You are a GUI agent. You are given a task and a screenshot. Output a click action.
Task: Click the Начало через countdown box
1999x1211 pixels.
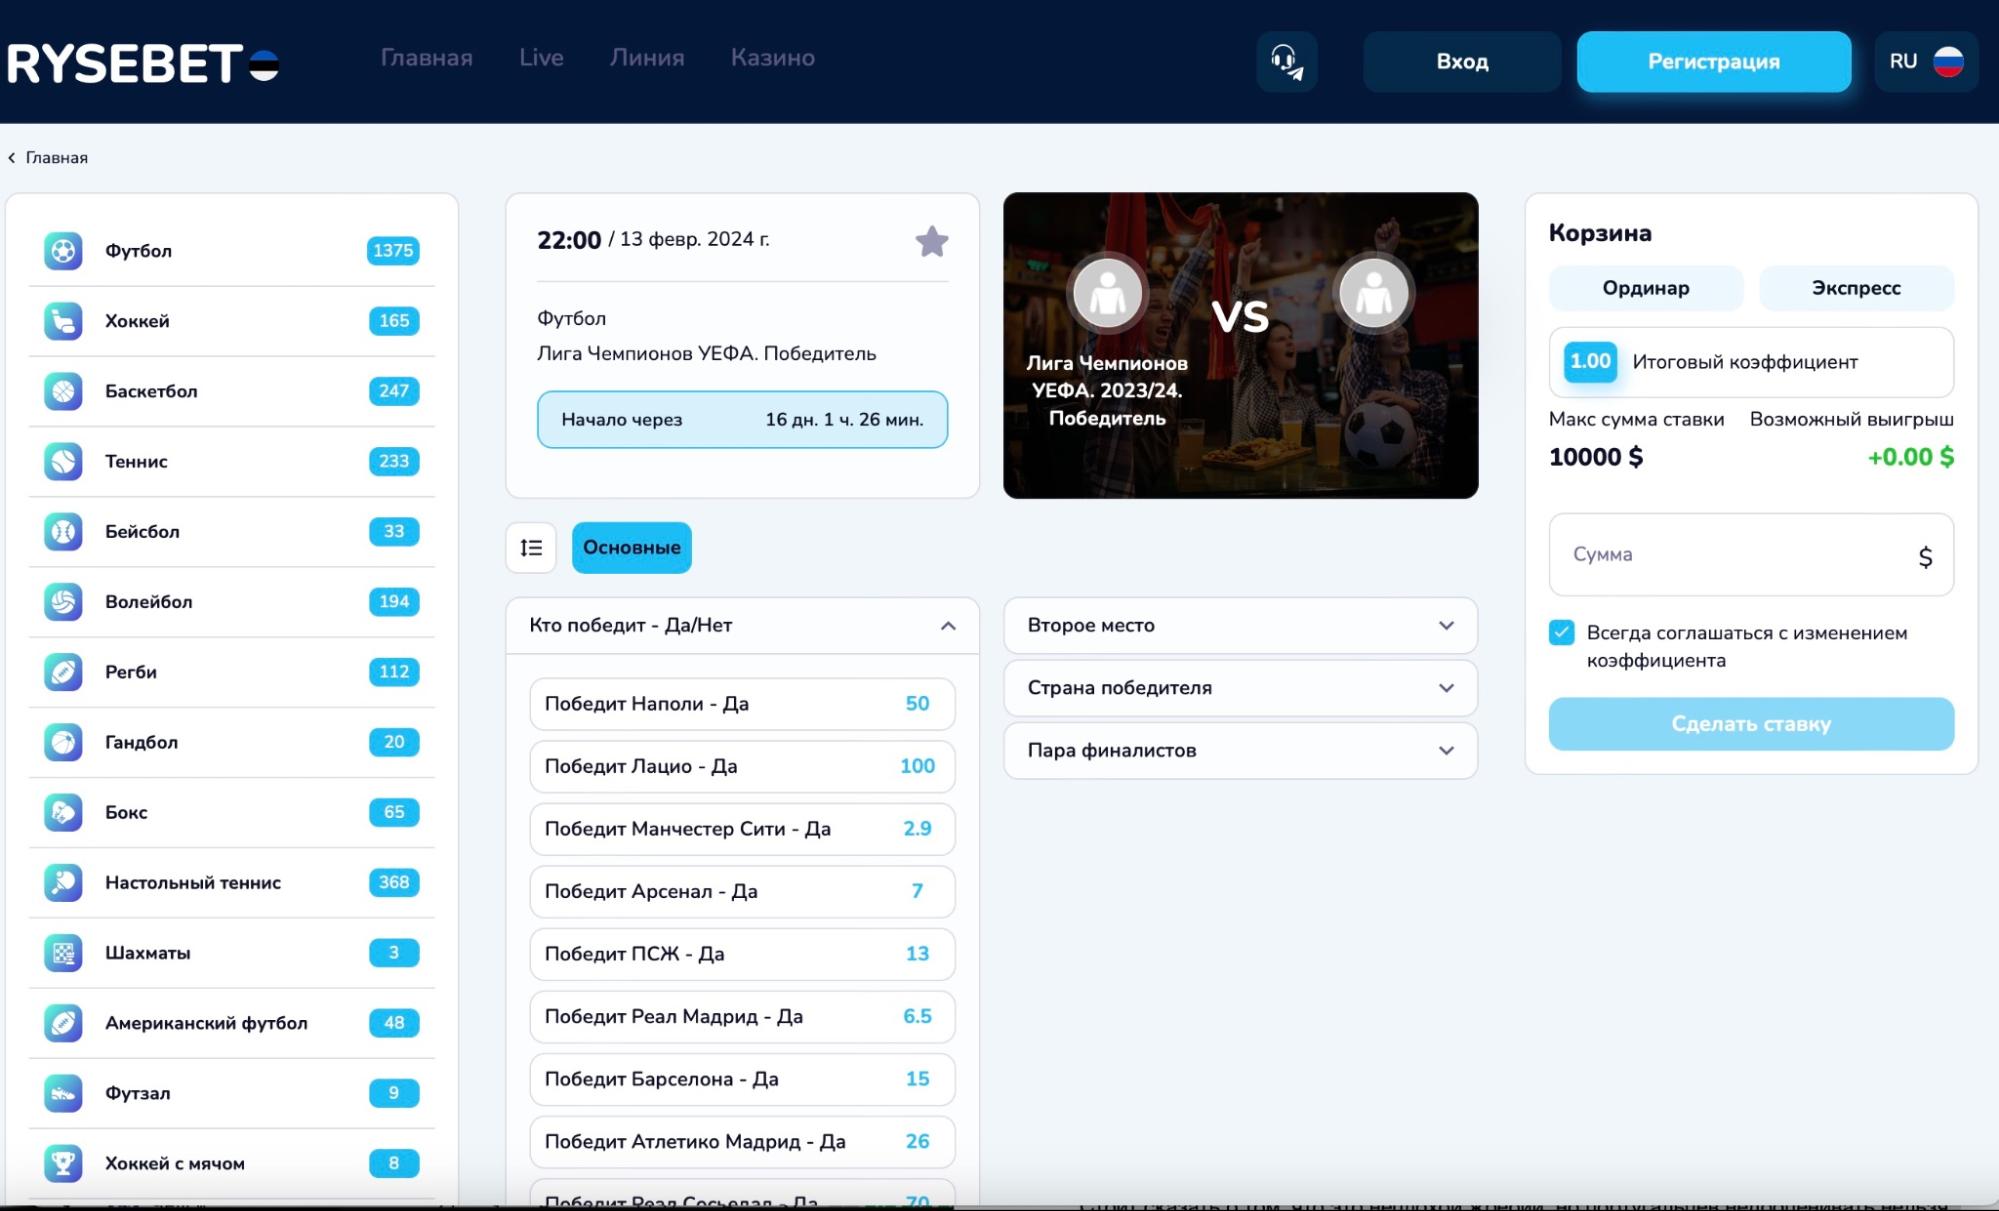(742, 420)
